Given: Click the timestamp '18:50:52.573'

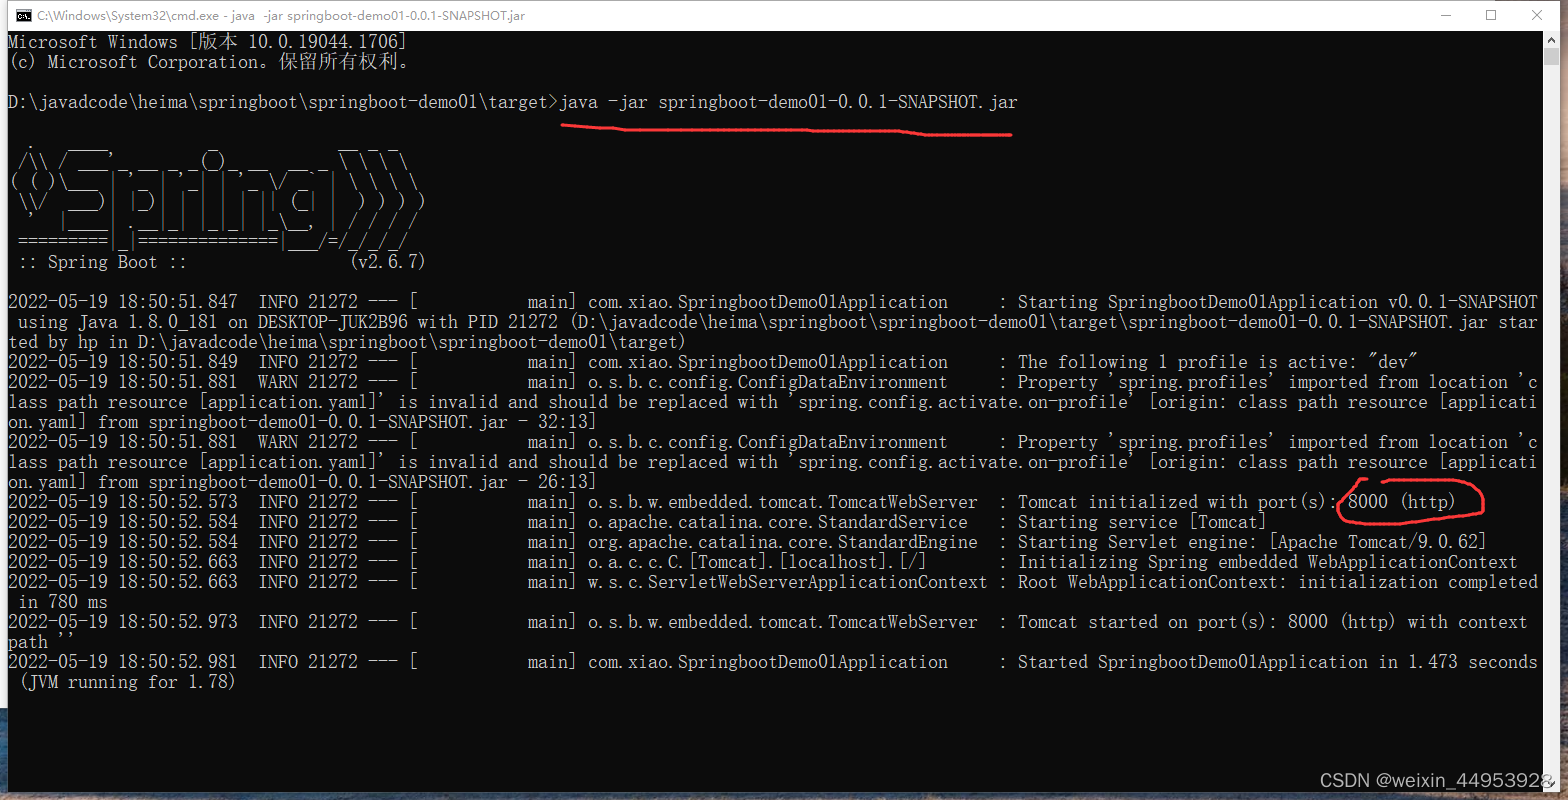Looking at the screenshot, I should 178,502.
